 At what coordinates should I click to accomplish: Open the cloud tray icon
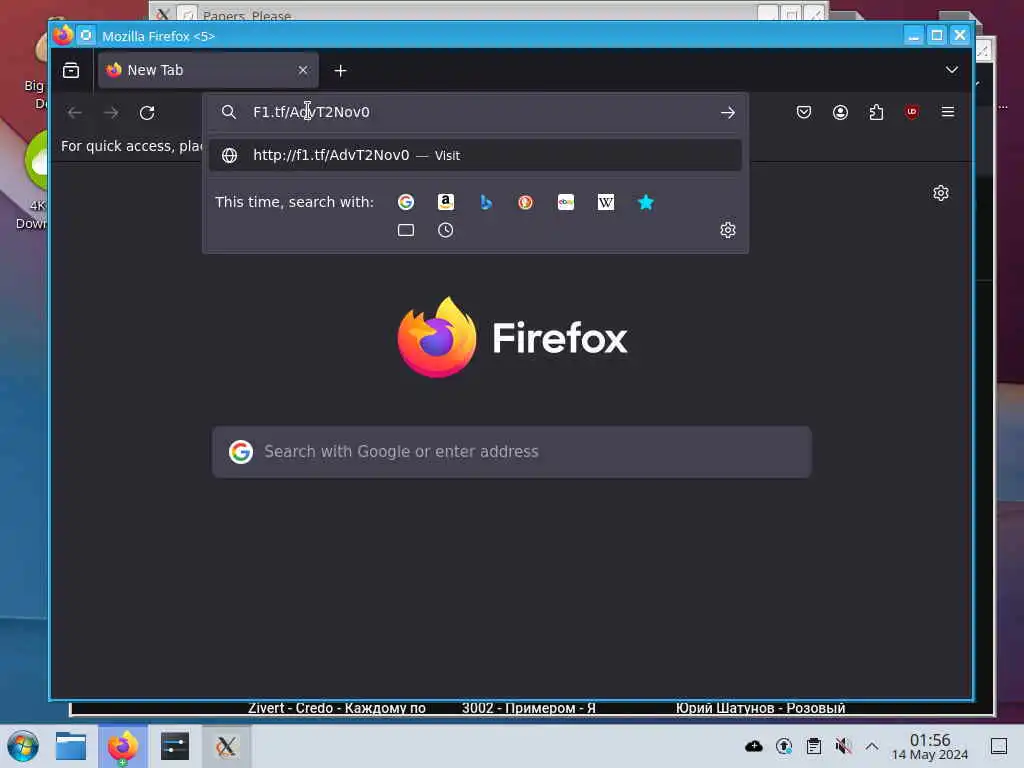coord(754,746)
